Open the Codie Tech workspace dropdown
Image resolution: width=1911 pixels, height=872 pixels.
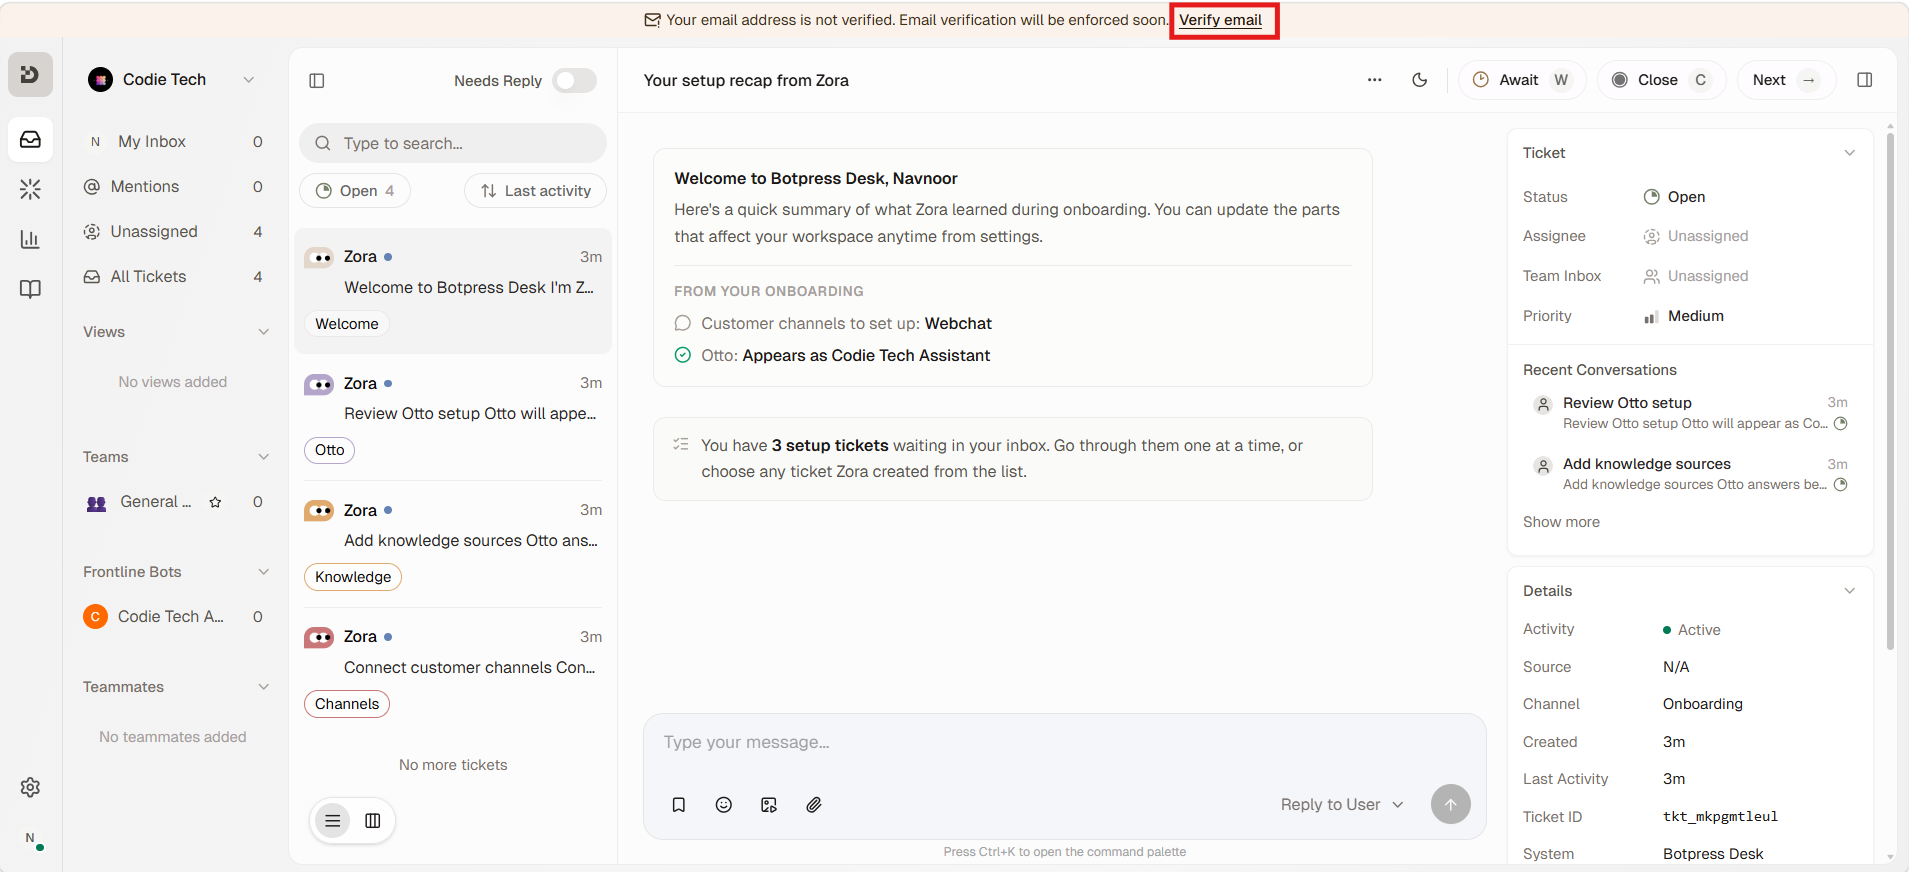249,80
